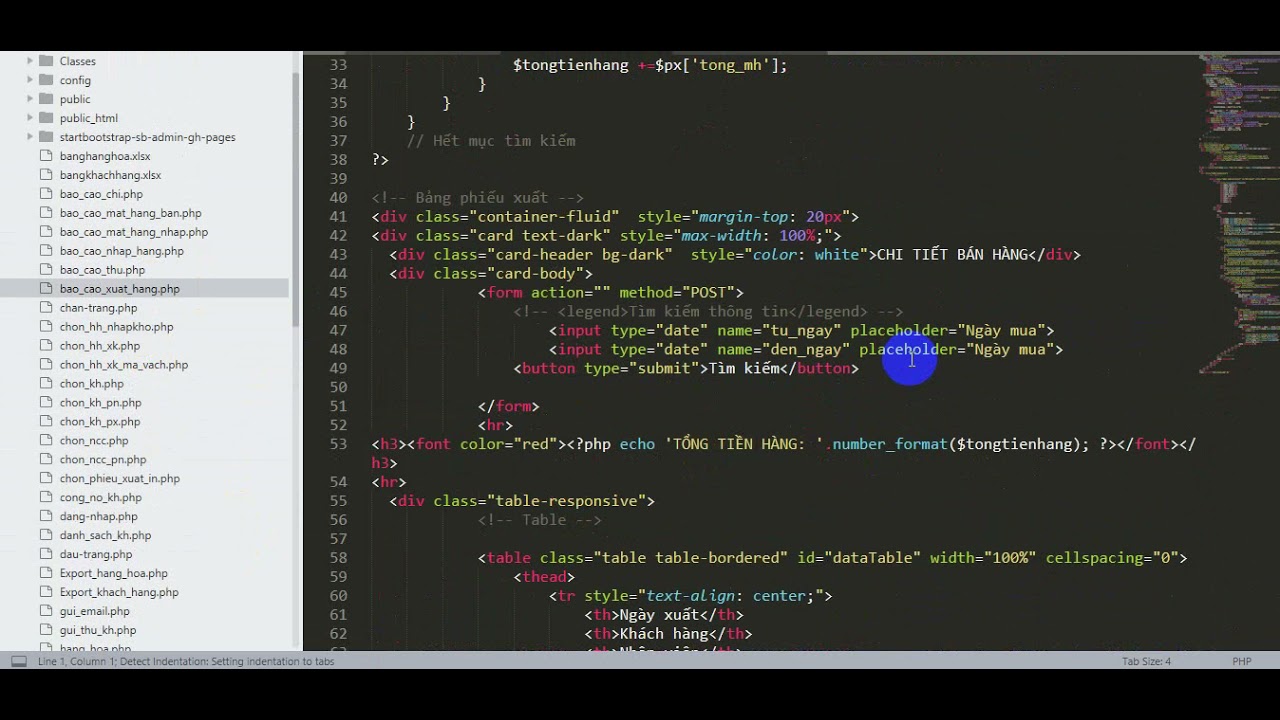
Task: Click the 'TỔNG TIỀN HÀNG: ' string on line 53
Action: [744, 444]
